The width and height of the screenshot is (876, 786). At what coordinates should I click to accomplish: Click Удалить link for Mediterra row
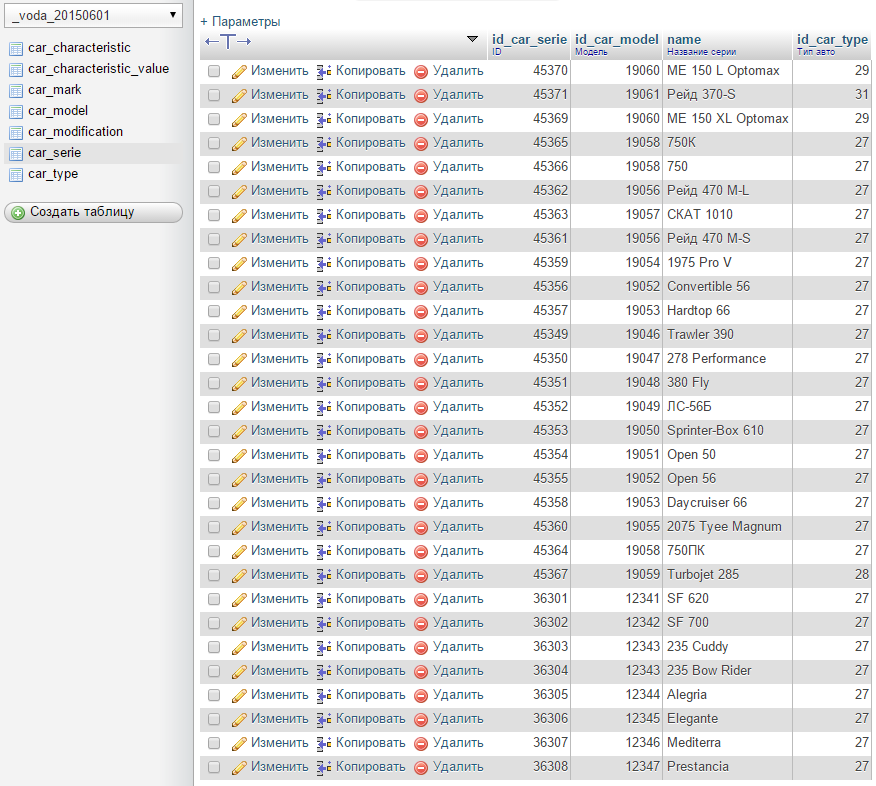tap(458, 743)
